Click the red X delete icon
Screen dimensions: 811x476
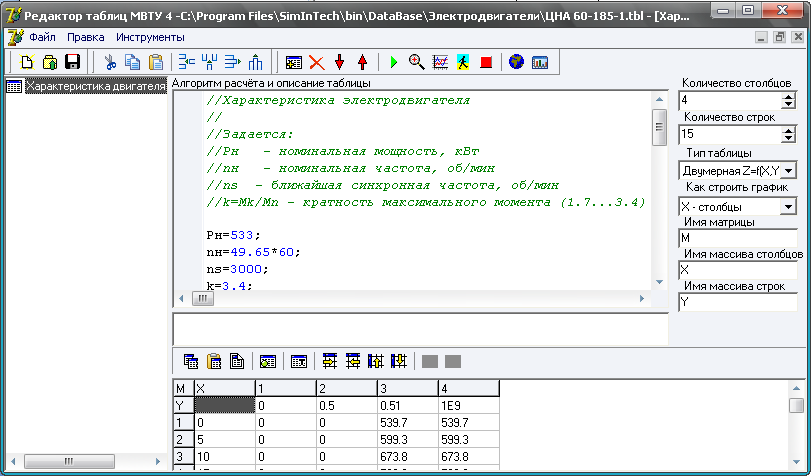pos(317,62)
